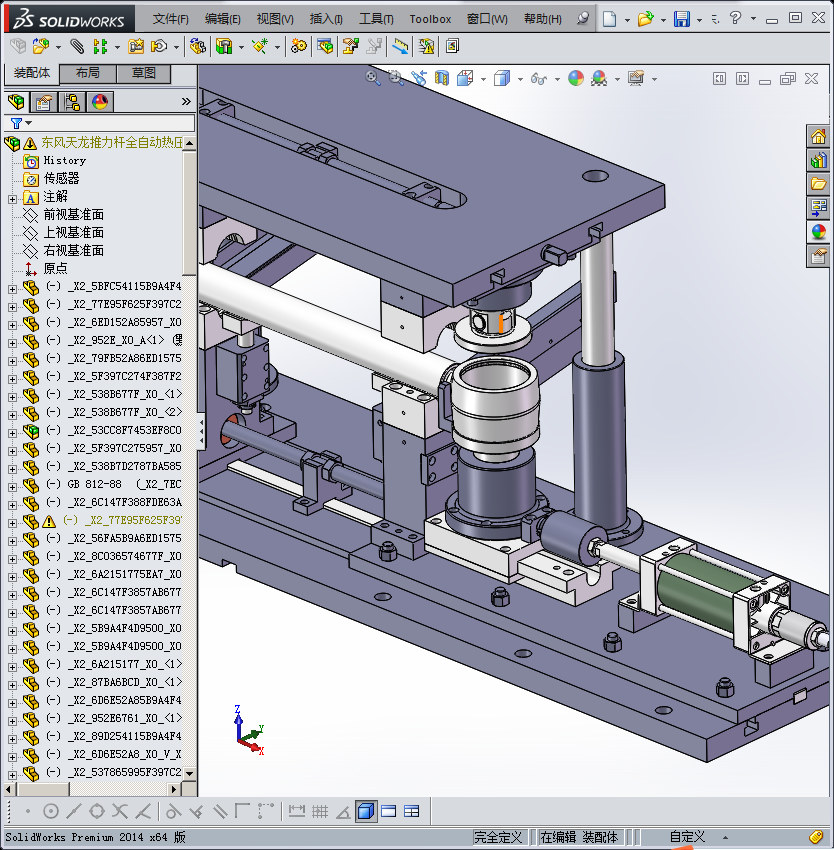Image resolution: width=834 pixels, height=850 pixels.
Task: Open the Appearances color wheel in task pane
Action: [x=818, y=232]
